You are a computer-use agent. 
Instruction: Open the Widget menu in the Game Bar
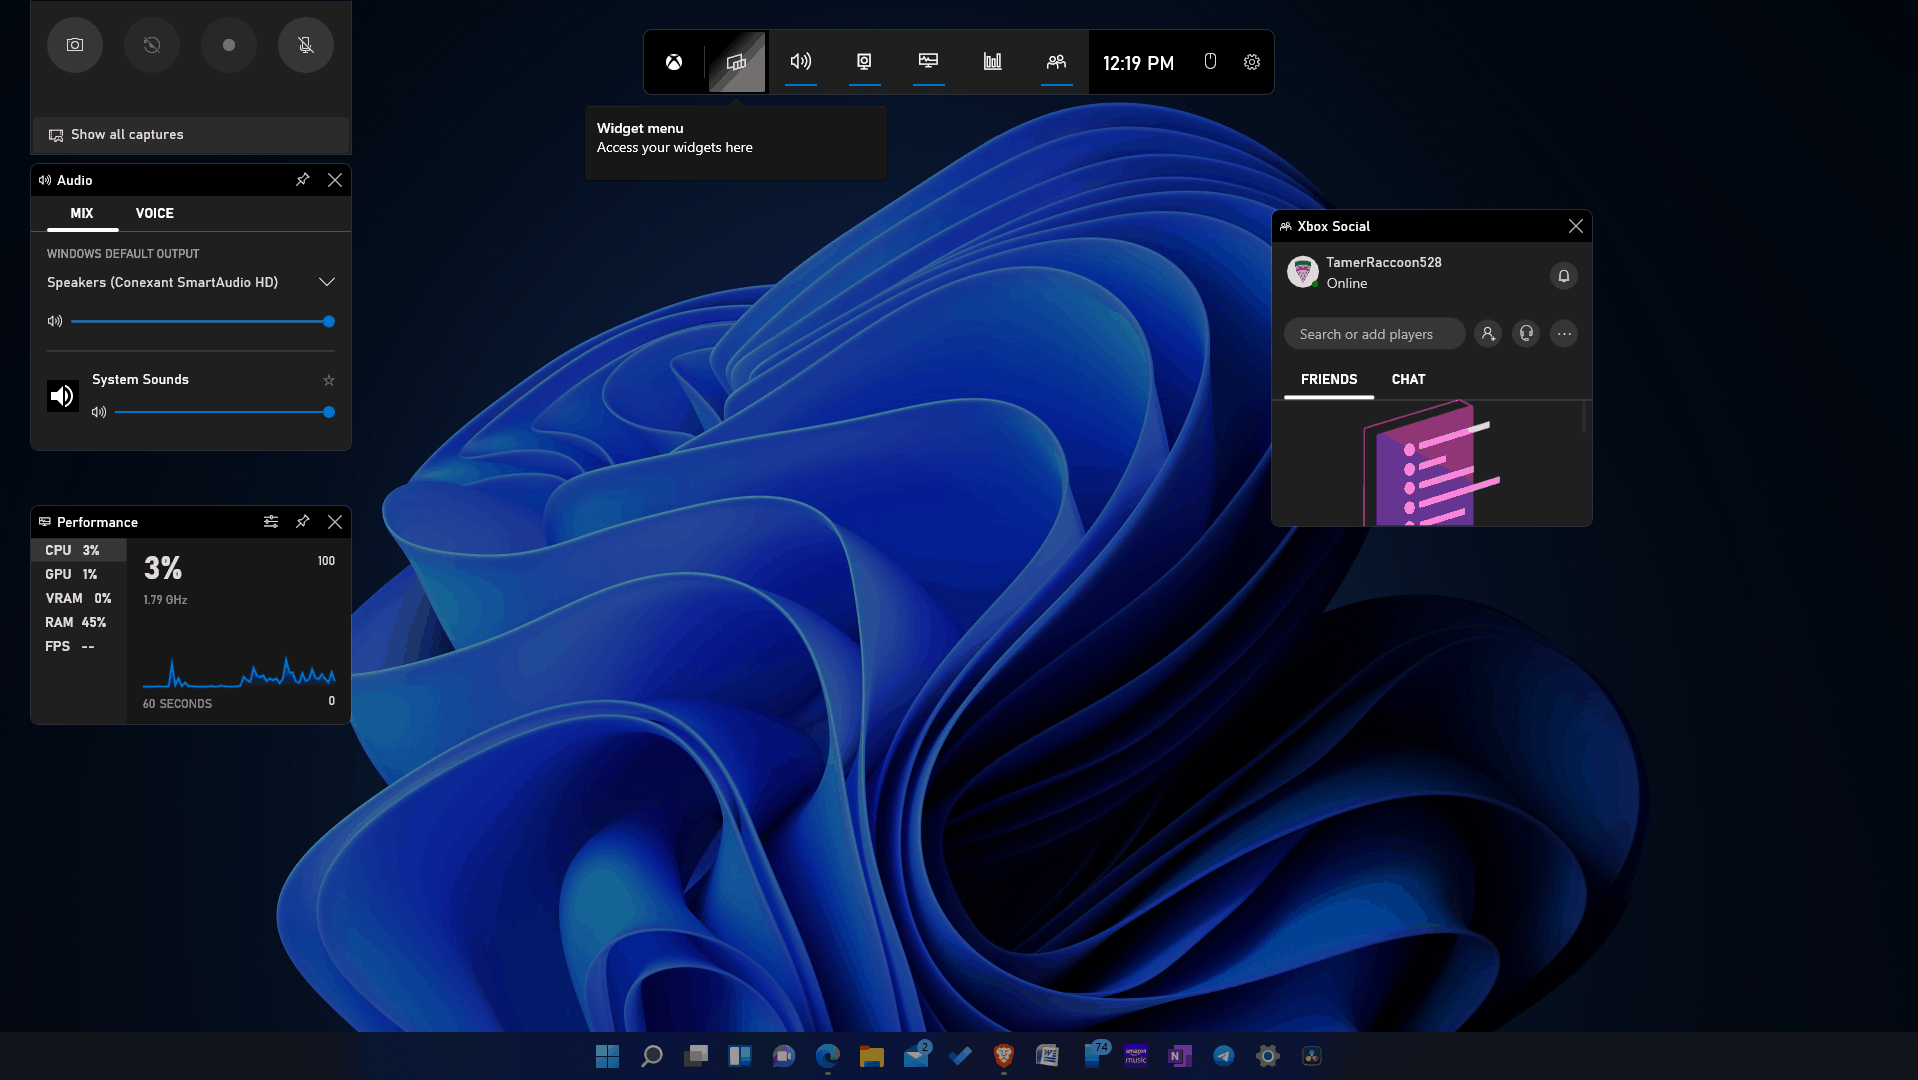(737, 62)
